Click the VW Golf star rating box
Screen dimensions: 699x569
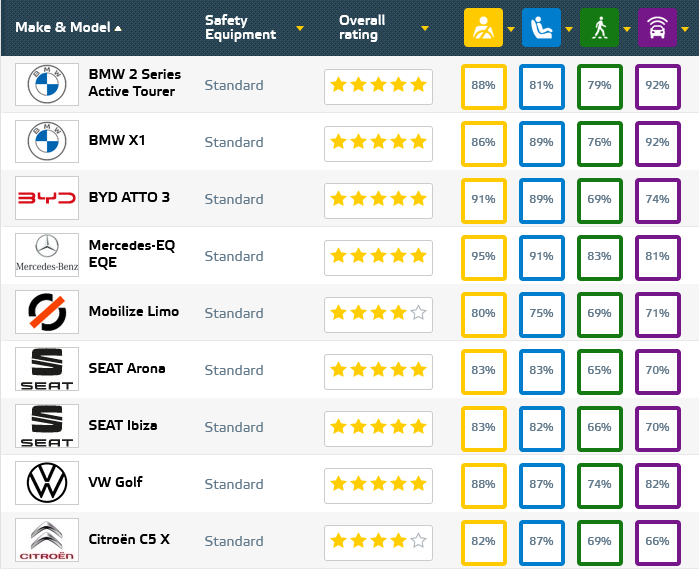378,486
